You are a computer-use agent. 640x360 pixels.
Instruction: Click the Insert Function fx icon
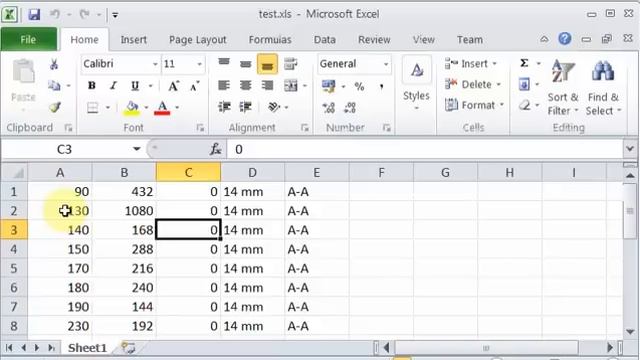pyautogui.click(x=216, y=149)
